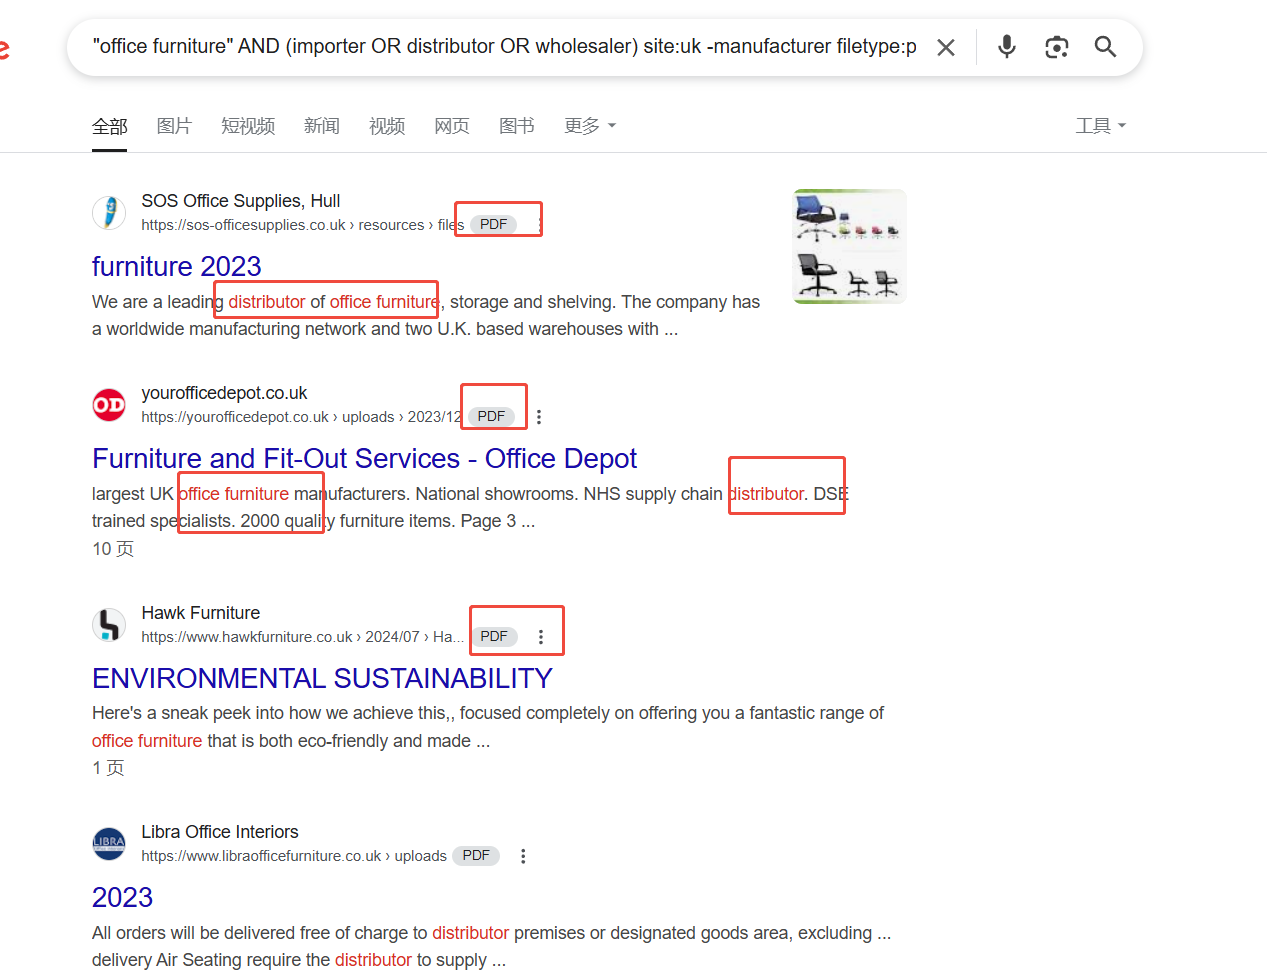Select the 全部 tab
1267x978 pixels.
110,126
